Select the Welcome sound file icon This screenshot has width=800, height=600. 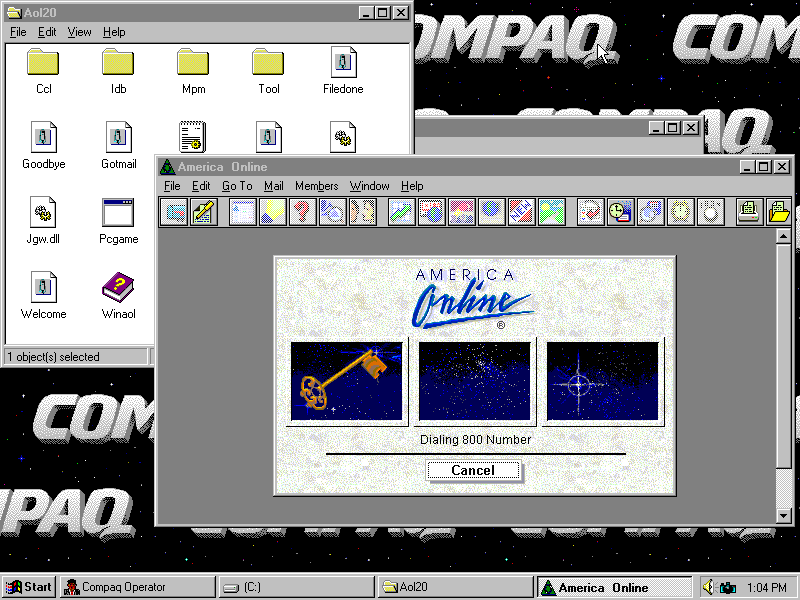[x=43, y=296]
